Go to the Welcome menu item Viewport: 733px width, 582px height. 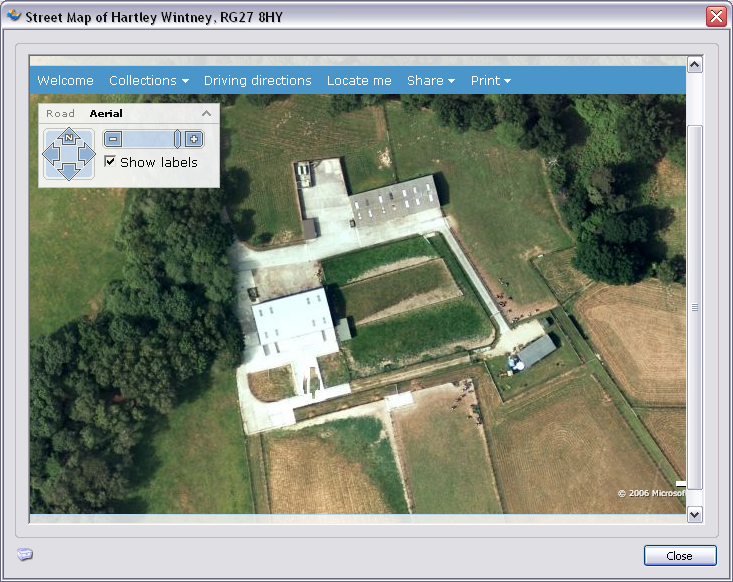(65, 81)
